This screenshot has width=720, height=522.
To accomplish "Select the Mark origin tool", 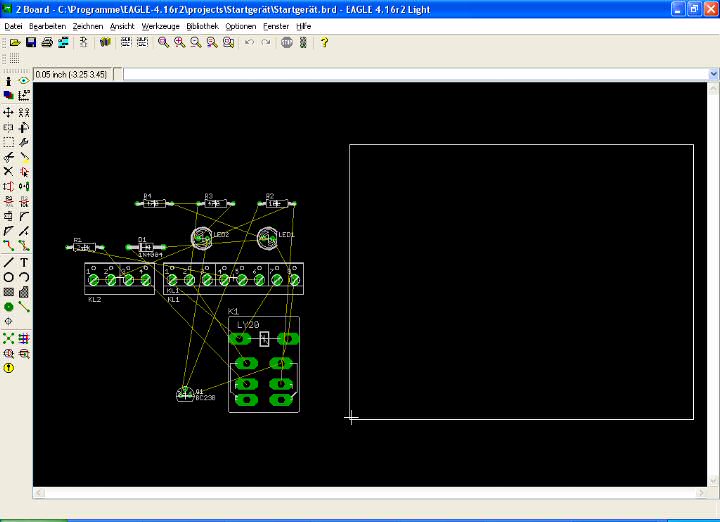I will point(24,95).
